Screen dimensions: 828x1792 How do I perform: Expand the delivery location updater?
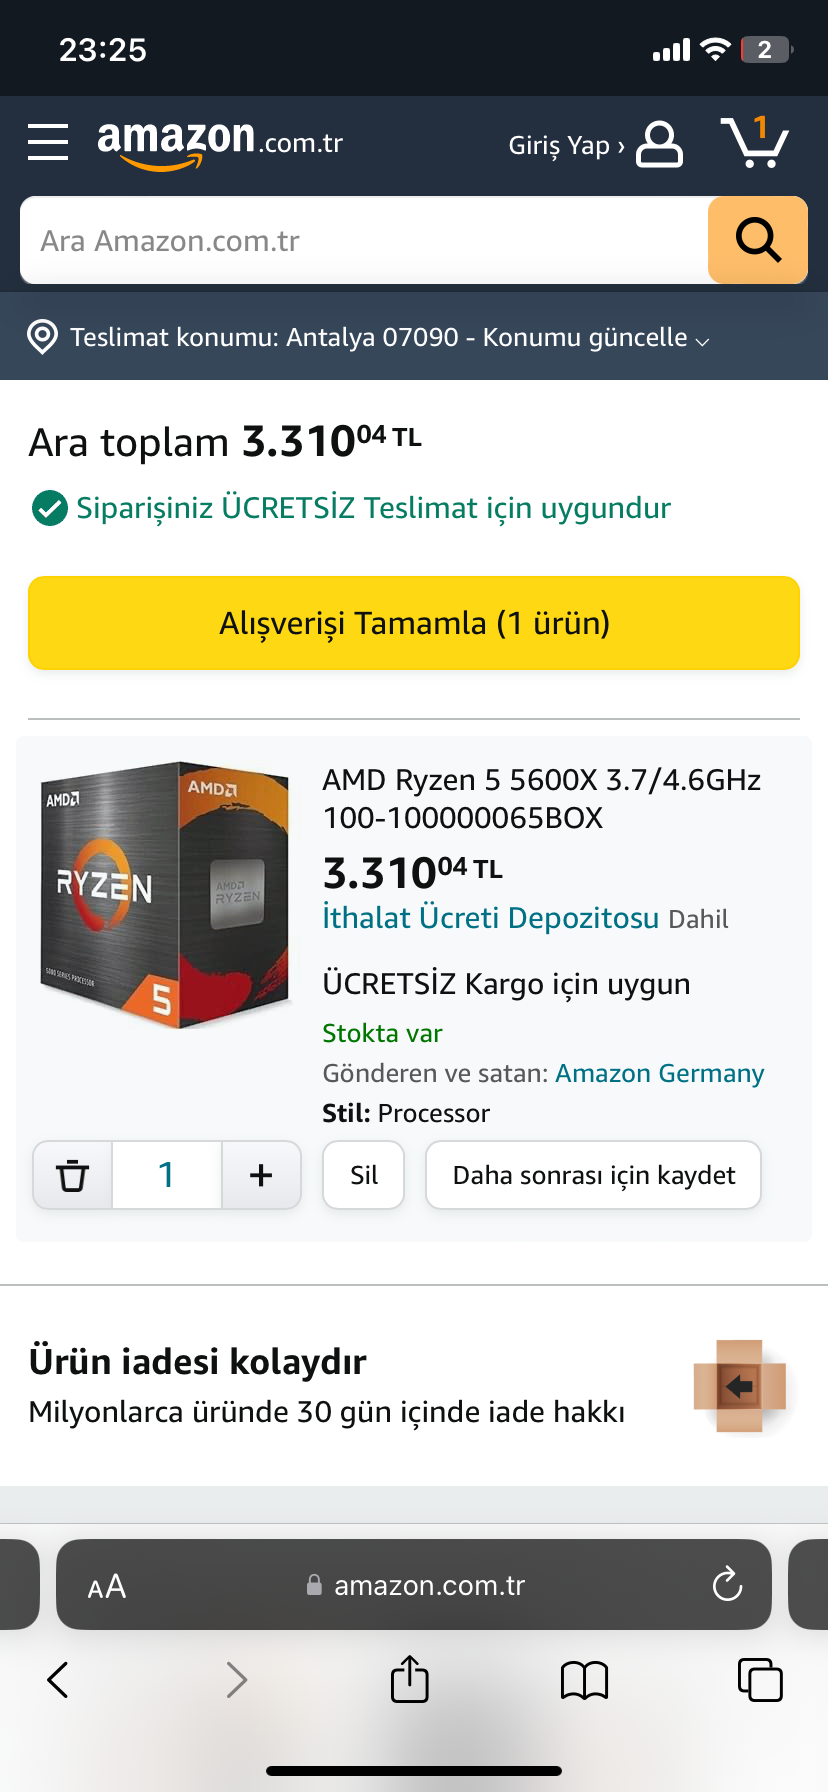(x=390, y=337)
